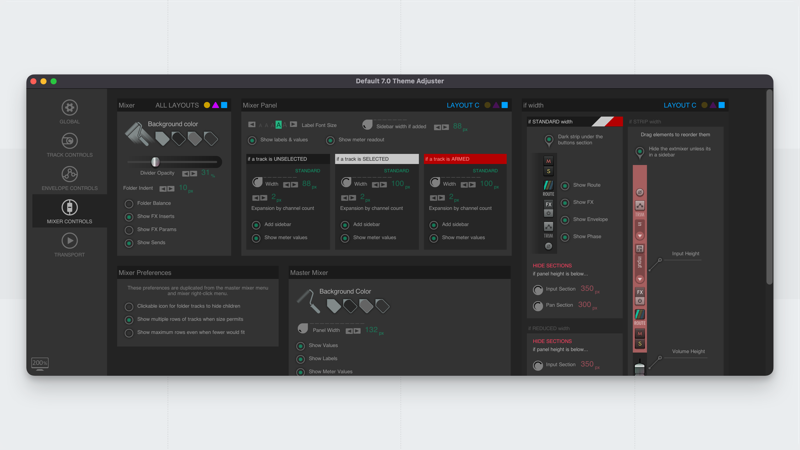Click FX button in standard width strip
The image size is (800, 450).
tap(548, 204)
